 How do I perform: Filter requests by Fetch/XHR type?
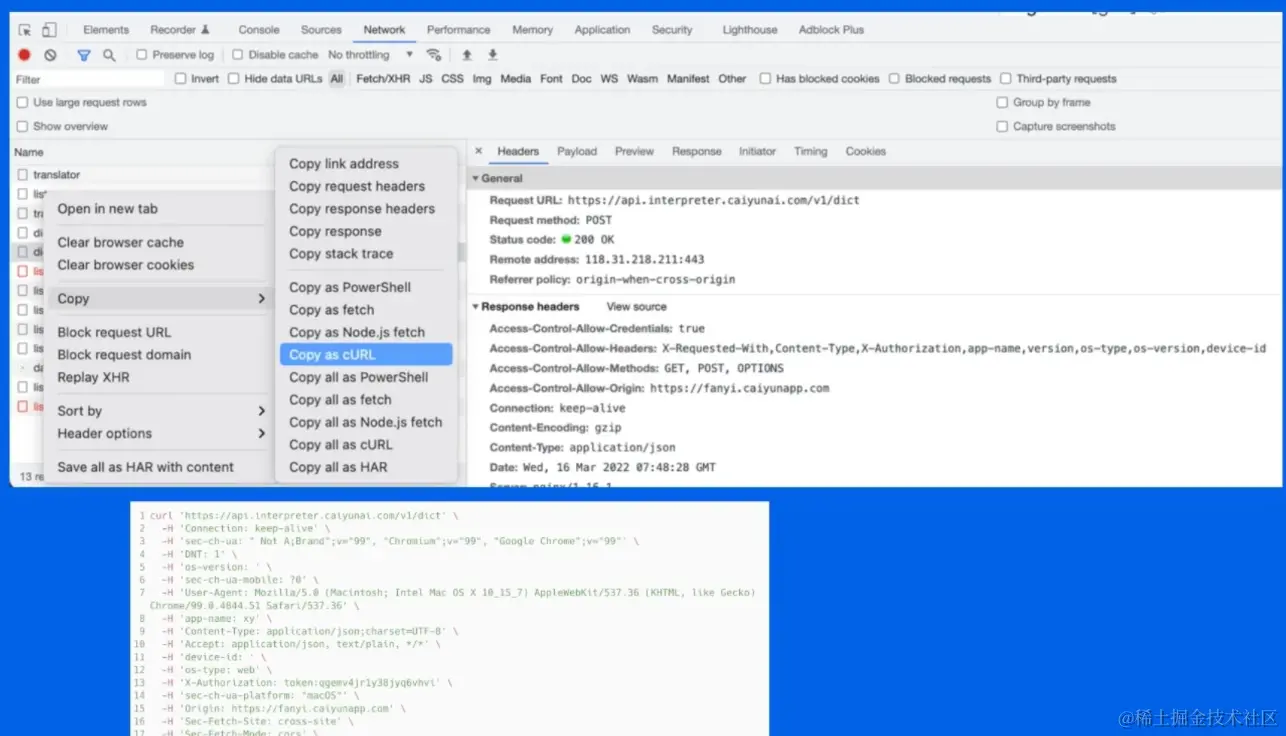coord(383,78)
